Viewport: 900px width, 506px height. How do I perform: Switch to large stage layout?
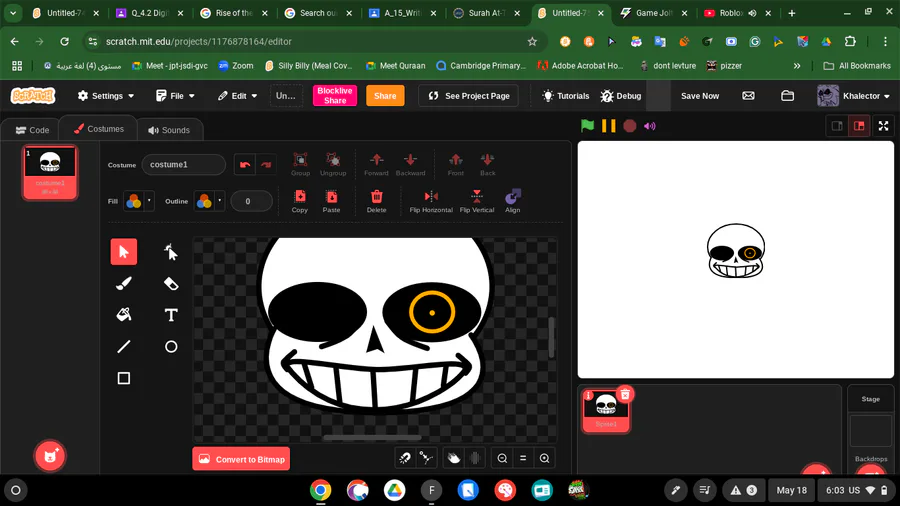pyautogui.click(x=859, y=126)
